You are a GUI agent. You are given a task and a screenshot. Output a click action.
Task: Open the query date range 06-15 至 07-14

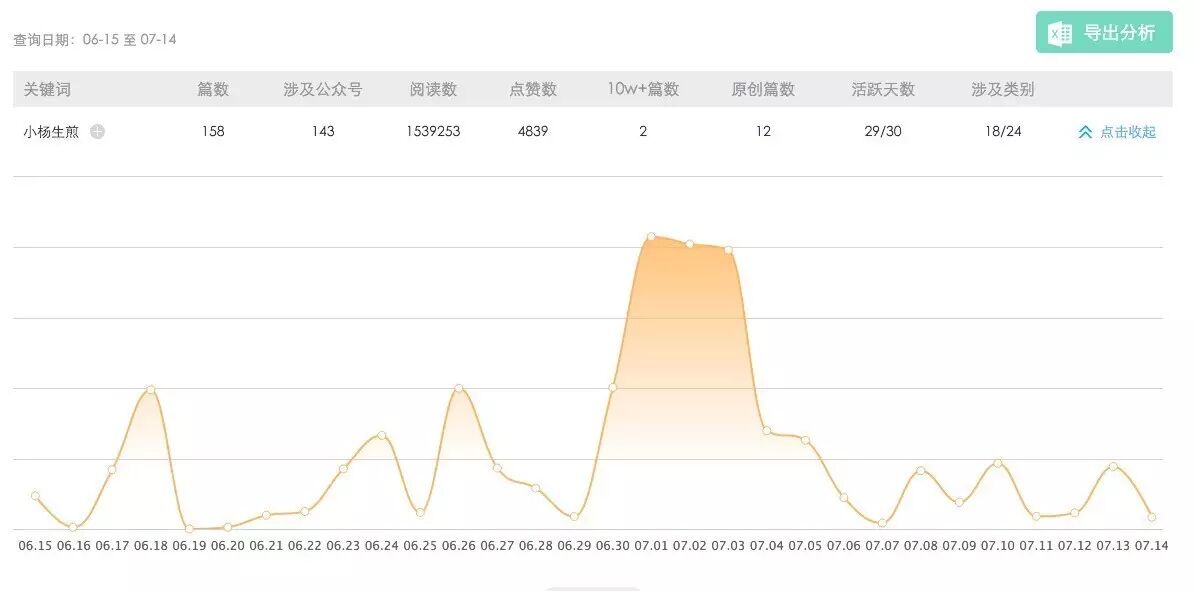coord(95,40)
